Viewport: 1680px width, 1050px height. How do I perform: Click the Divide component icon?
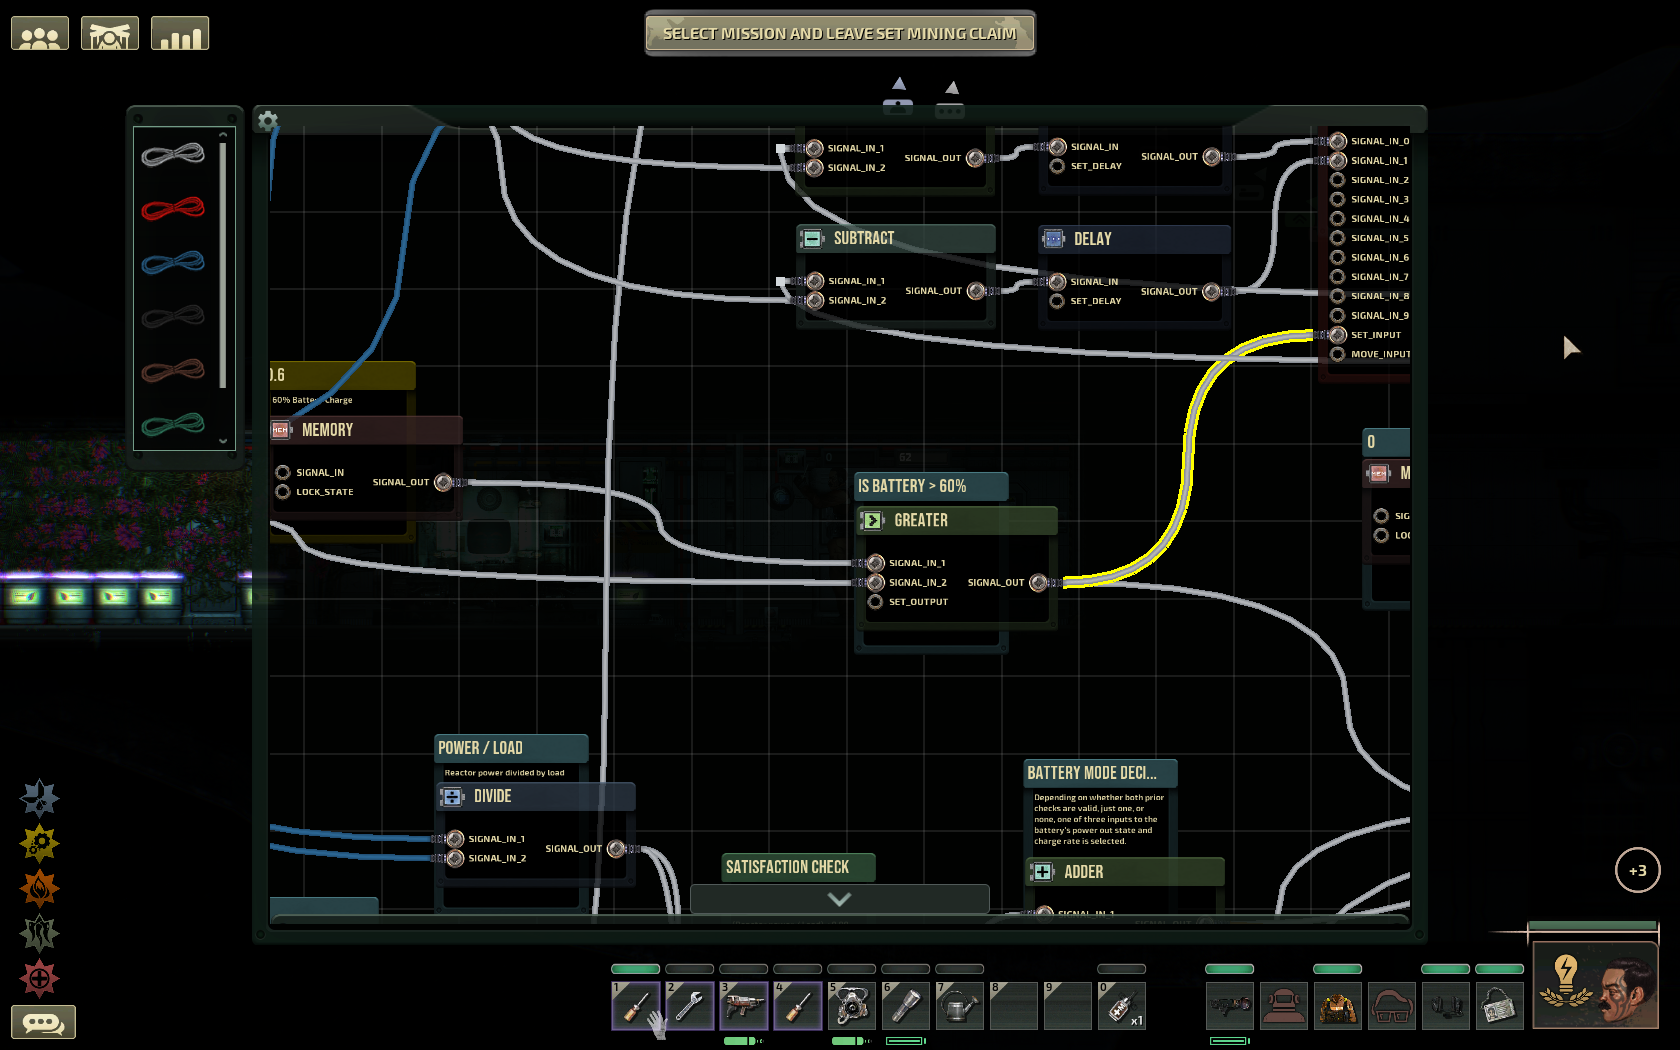point(452,797)
